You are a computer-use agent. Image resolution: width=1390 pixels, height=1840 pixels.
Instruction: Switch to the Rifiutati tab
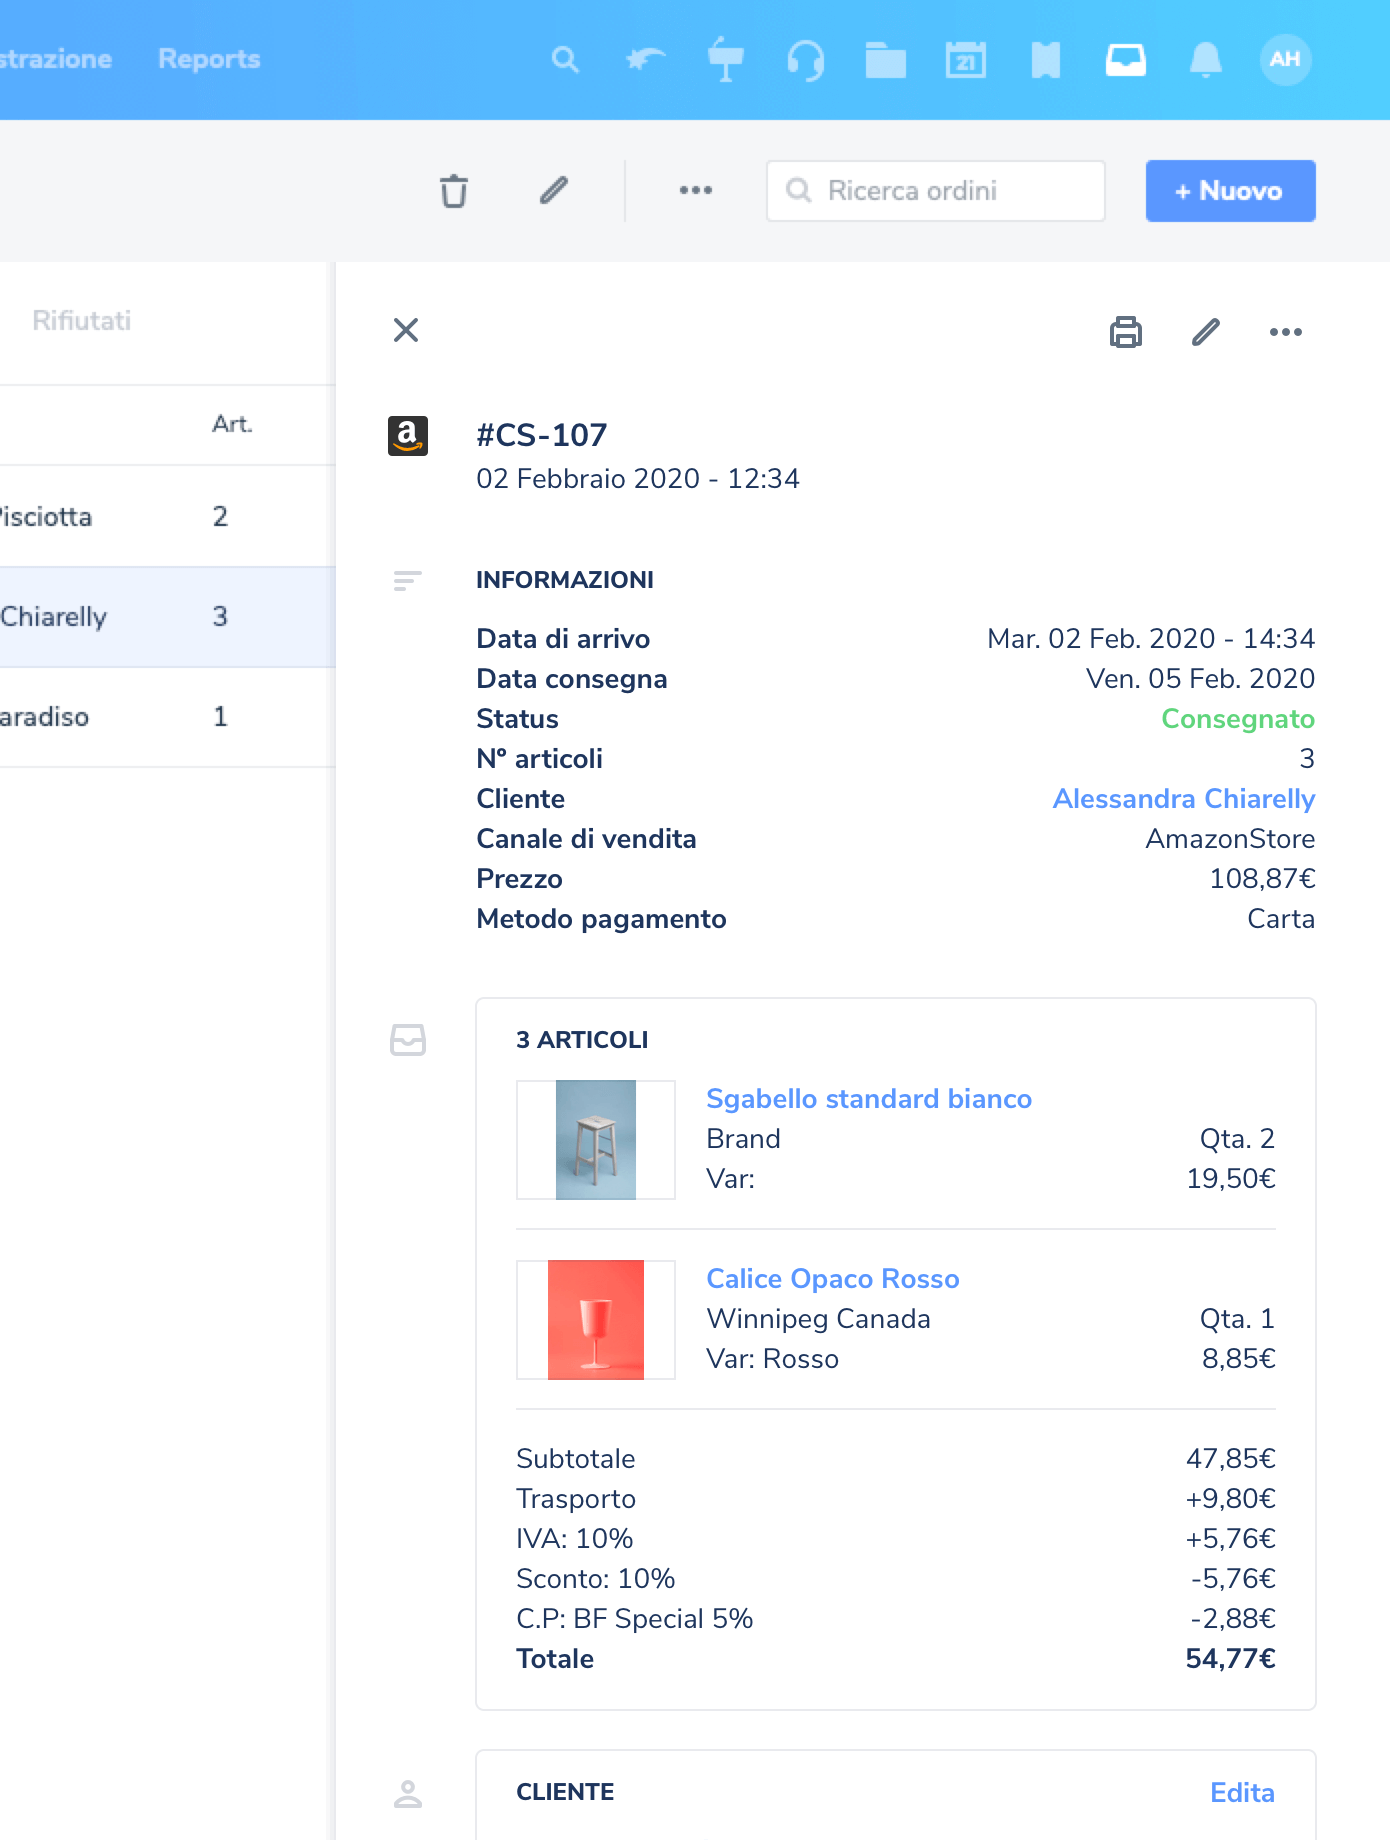click(82, 321)
